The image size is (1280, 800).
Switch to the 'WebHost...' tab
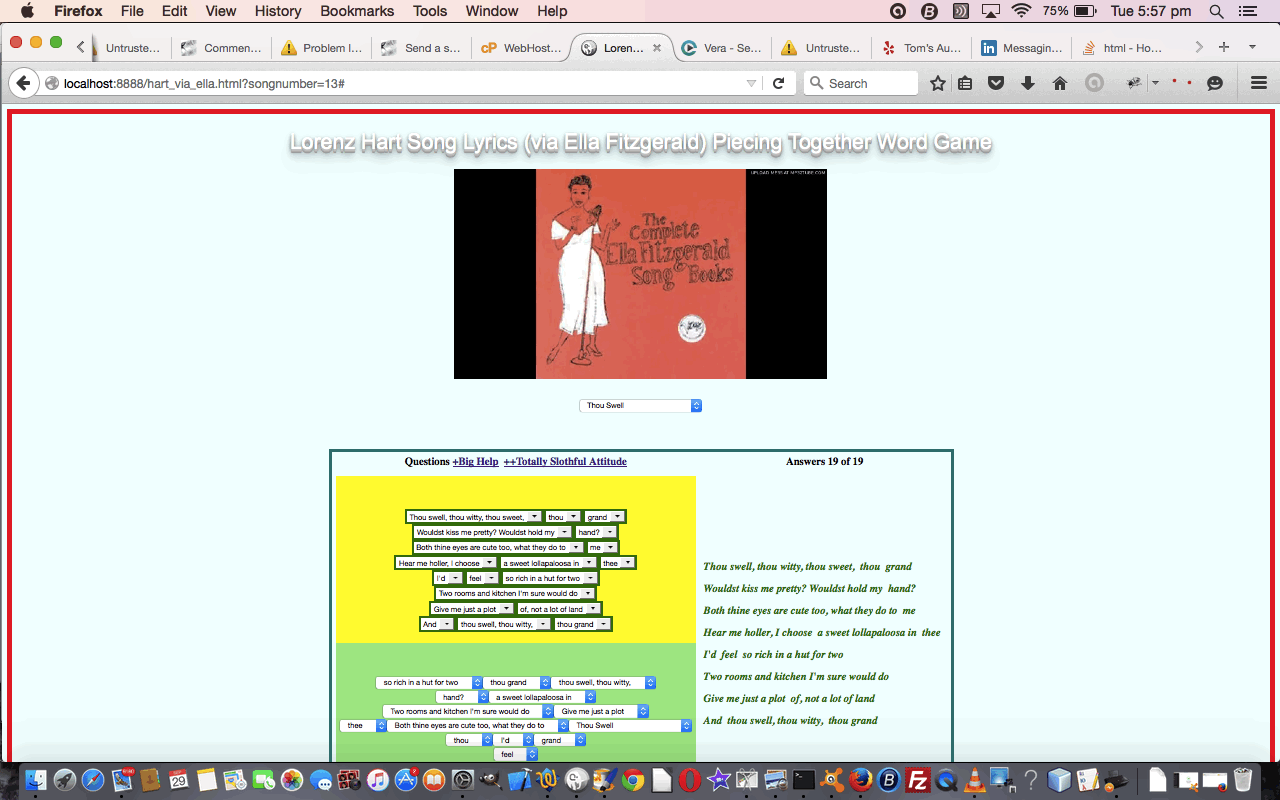point(521,47)
